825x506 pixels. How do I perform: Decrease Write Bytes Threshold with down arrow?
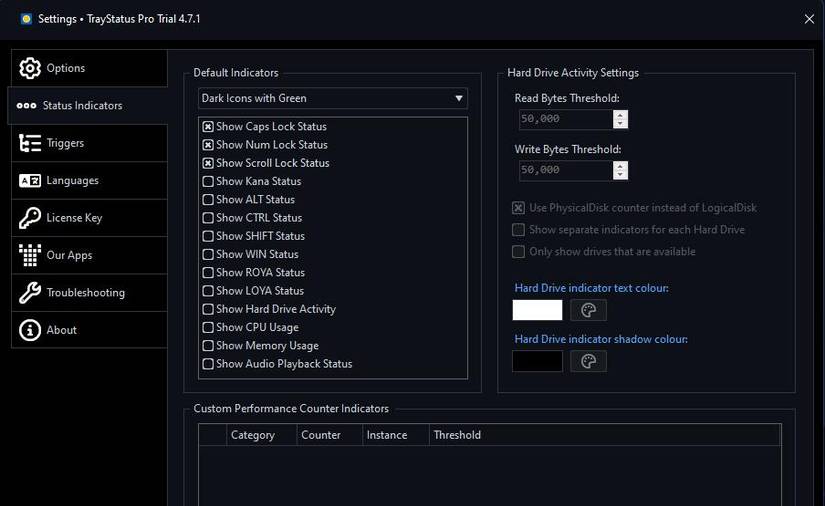(x=620, y=175)
